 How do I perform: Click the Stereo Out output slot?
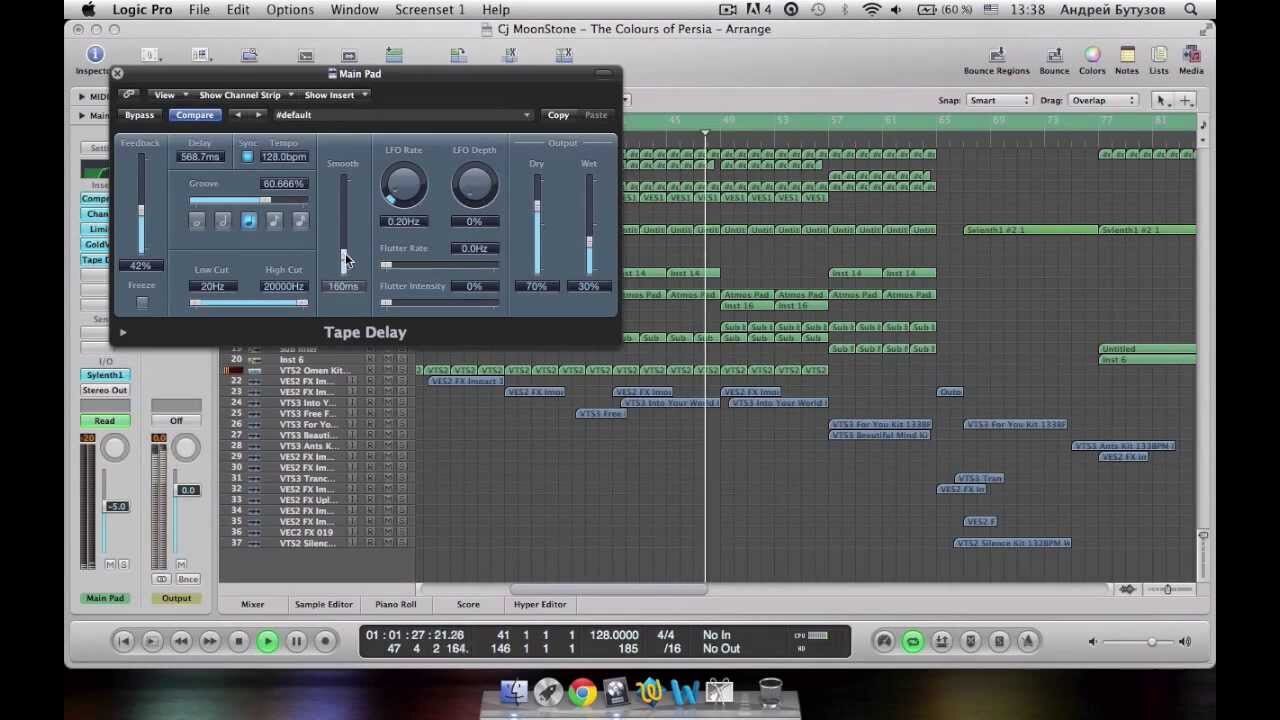click(105, 390)
